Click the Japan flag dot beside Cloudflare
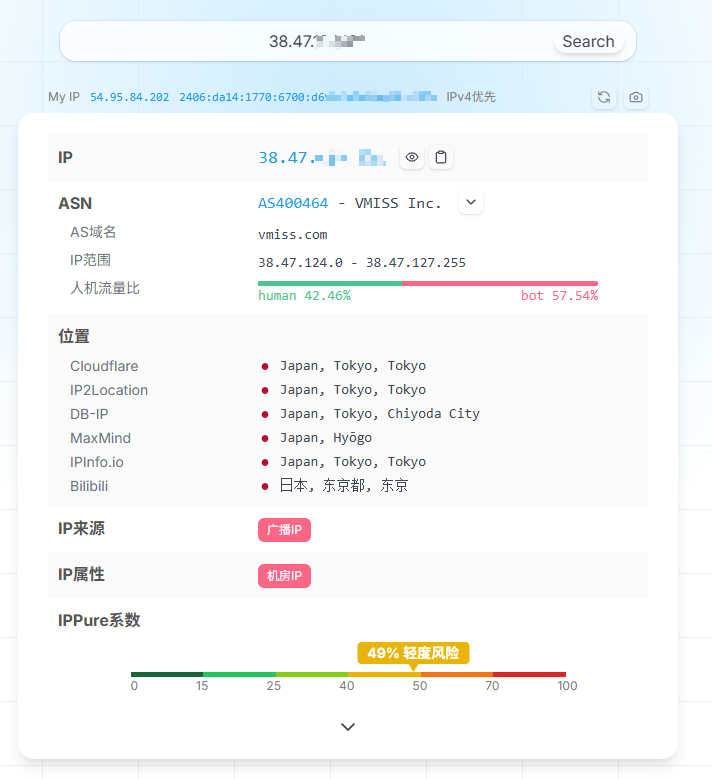This screenshot has height=779, width=712. (265, 367)
